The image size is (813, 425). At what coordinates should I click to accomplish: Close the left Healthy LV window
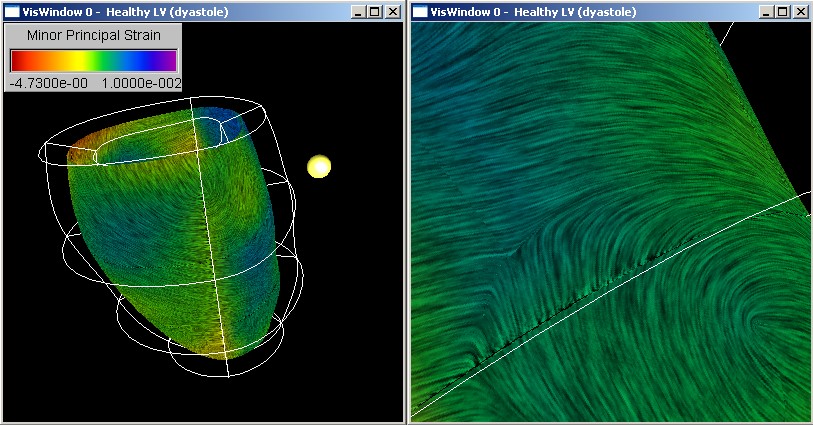click(393, 11)
